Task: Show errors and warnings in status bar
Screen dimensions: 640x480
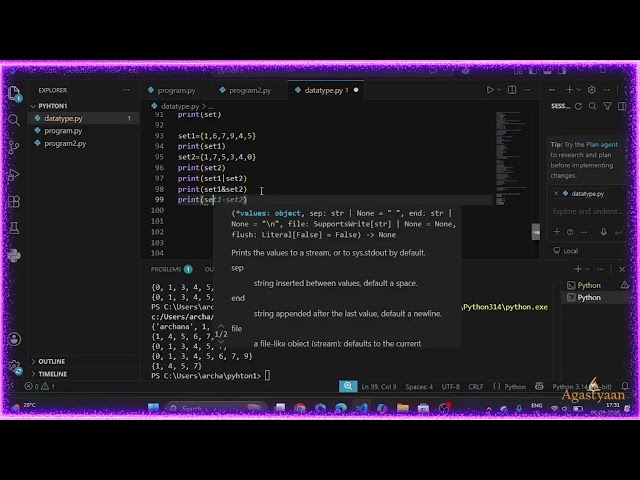Action: (40, 386)
